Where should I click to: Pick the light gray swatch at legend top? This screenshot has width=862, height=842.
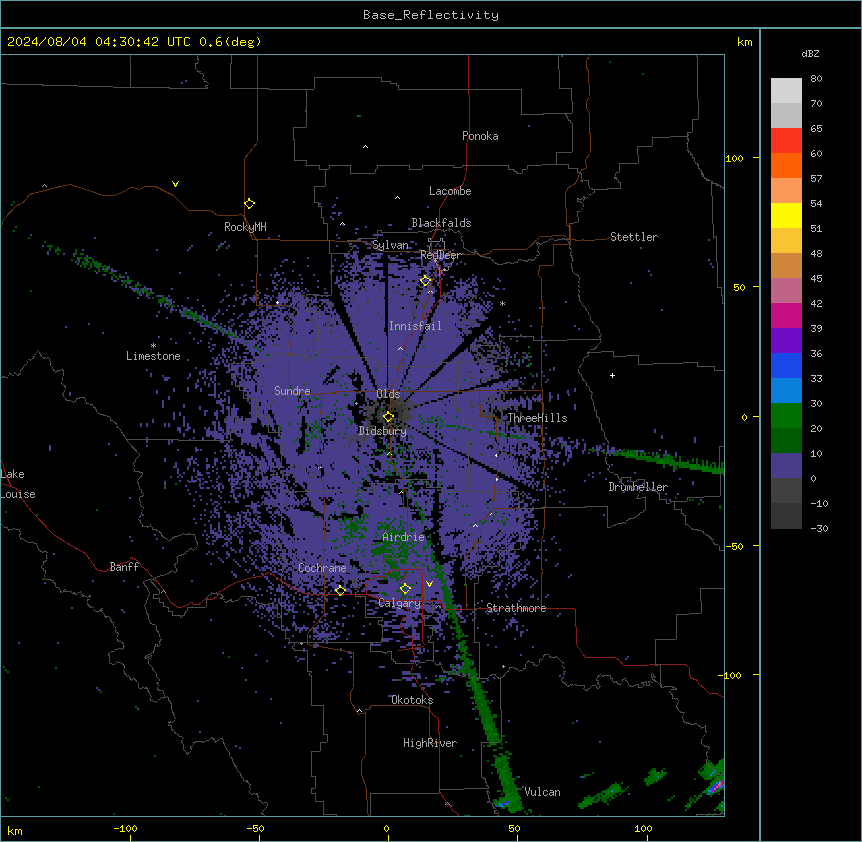[786, 91]
